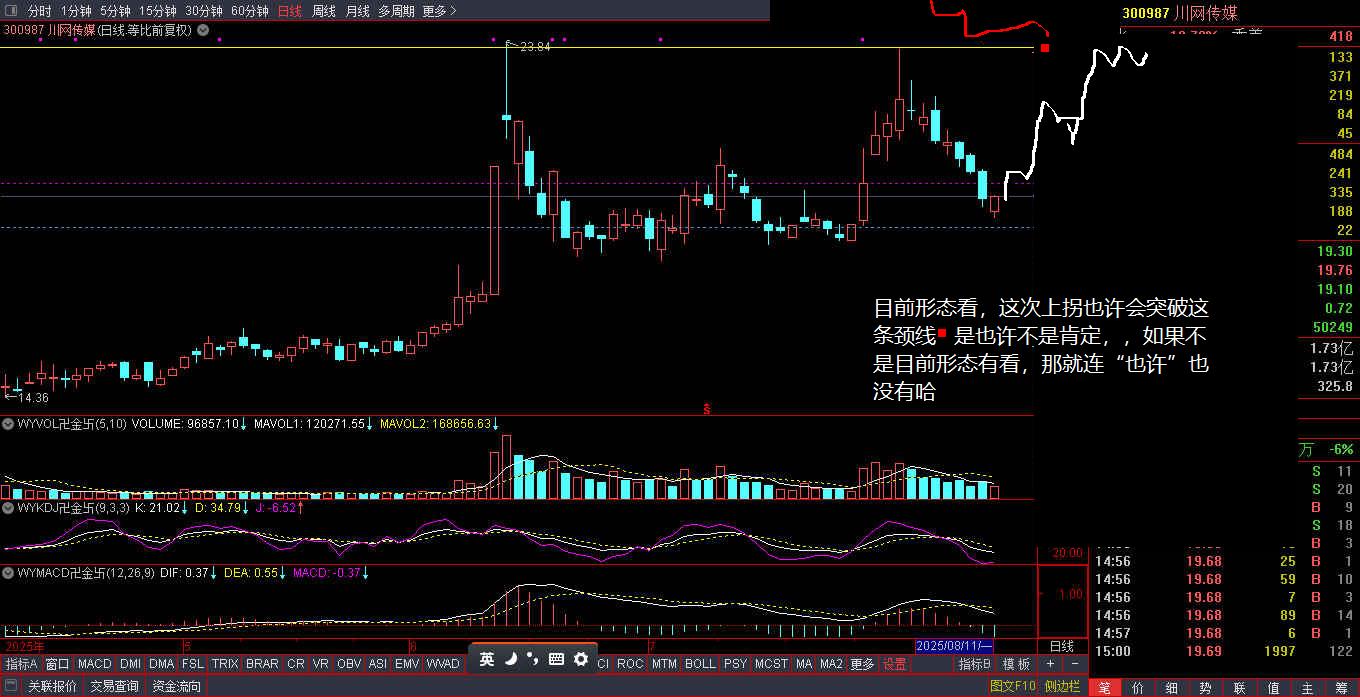
Task: Select the 笔 tick tab
Action: click(1104, 687)
